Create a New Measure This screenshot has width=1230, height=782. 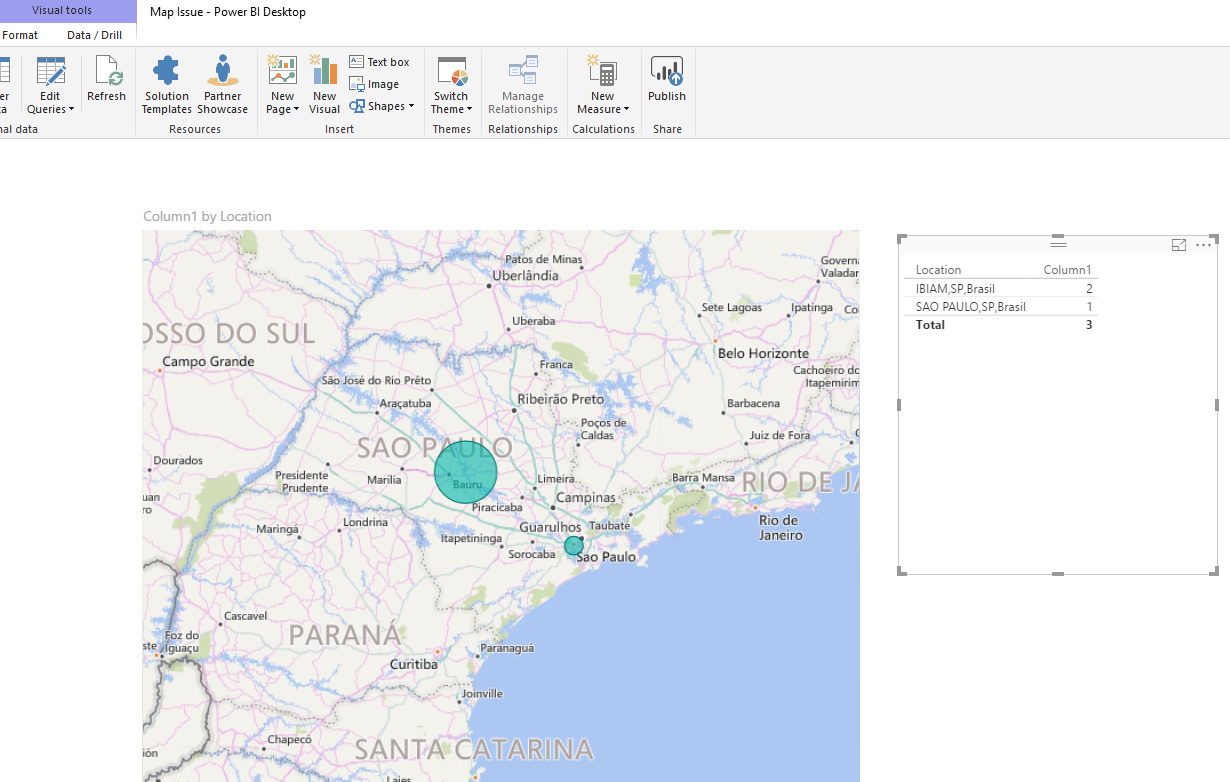602,85
